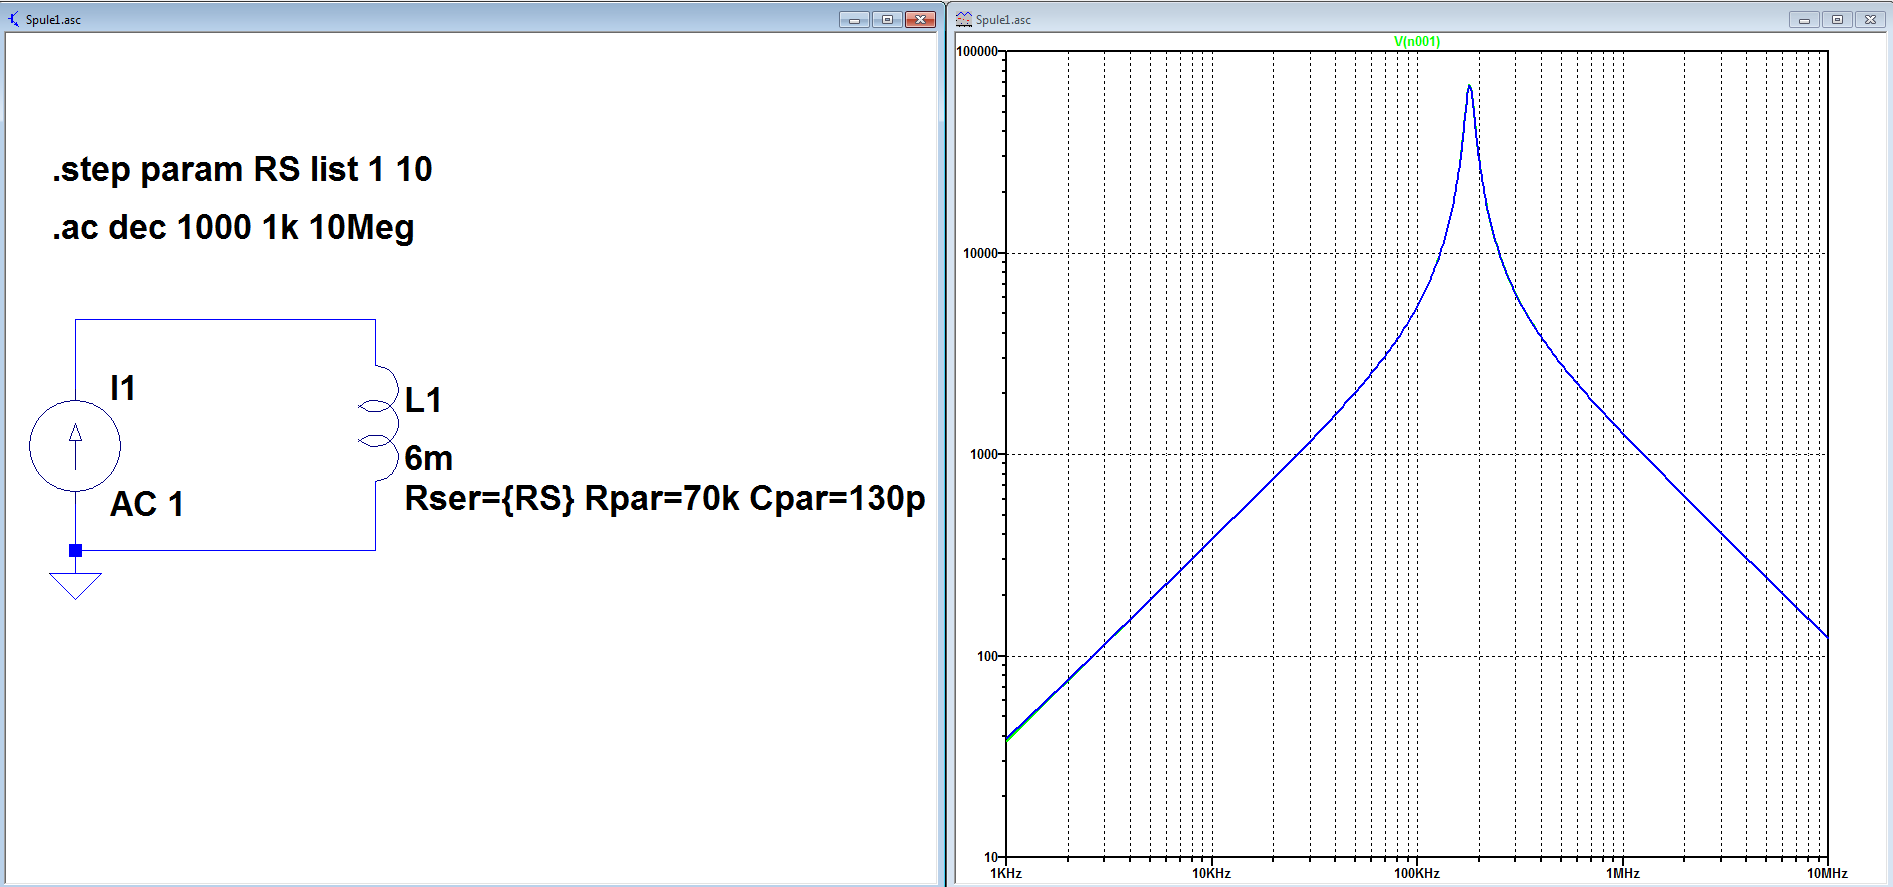Click the plot window Spule1.asc title icon
1893x887 pixels.
click(964, 19)
